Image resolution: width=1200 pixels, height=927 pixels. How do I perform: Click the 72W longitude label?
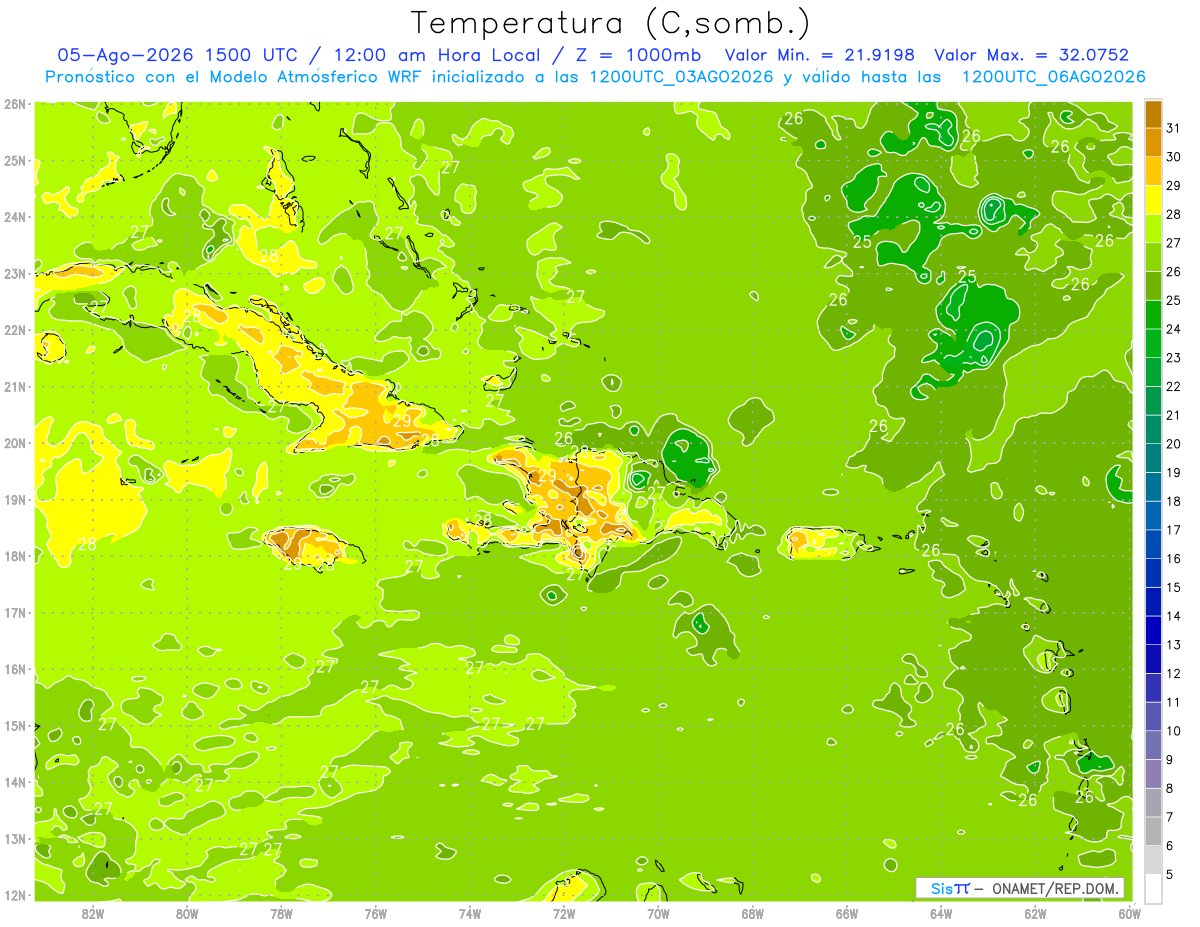click(564, 914)
